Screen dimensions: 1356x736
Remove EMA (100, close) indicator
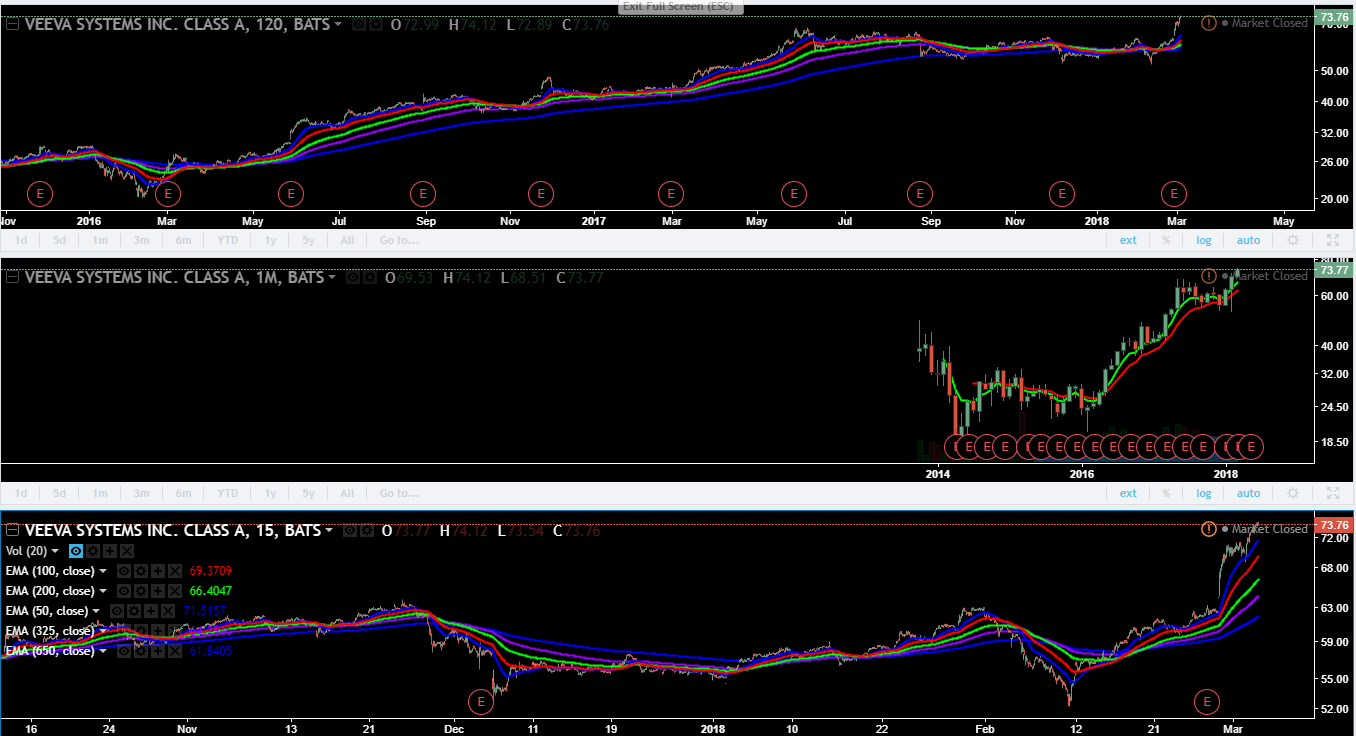pyautogui.click(x=175, y=571)
